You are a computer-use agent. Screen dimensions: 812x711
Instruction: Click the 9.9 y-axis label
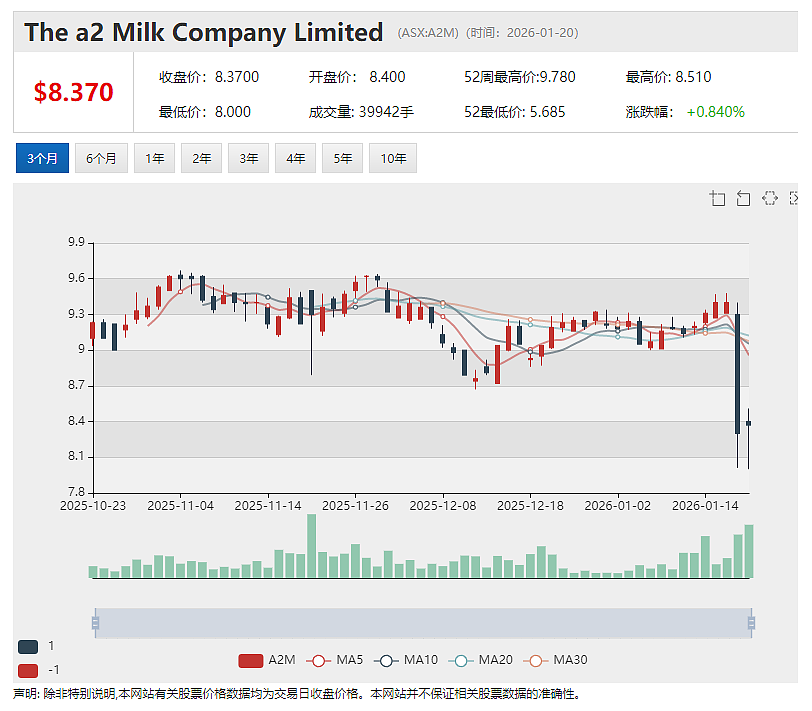(x=76, y=242)
